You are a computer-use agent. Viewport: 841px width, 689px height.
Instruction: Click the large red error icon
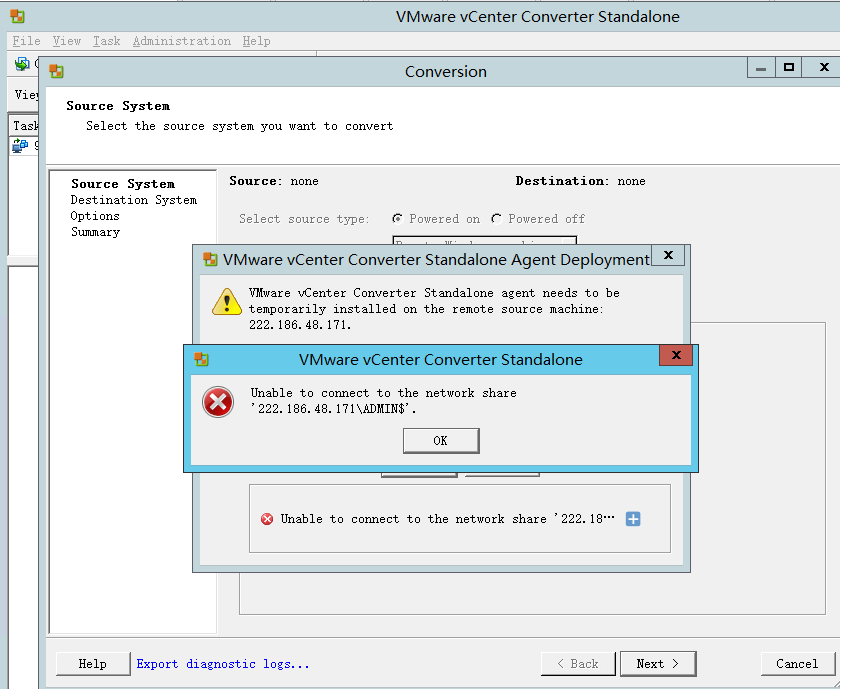tap(218, 402)
